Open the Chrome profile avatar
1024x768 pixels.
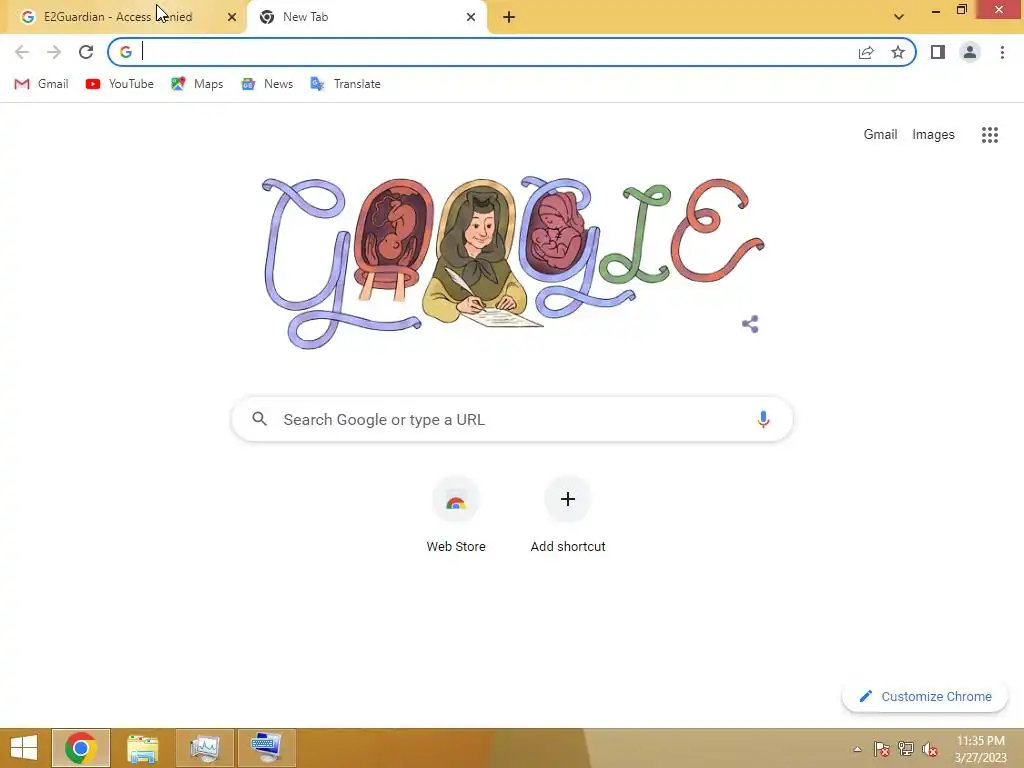coord(970,52)
